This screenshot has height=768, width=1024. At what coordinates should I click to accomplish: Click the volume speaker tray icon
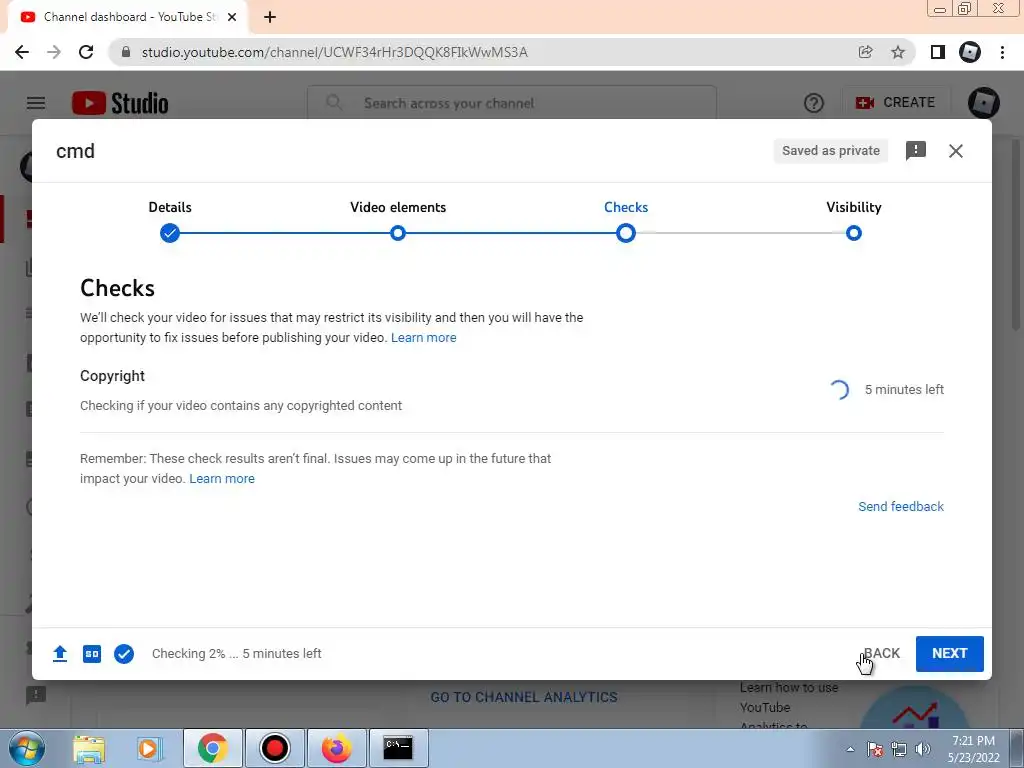click(923, 749)
